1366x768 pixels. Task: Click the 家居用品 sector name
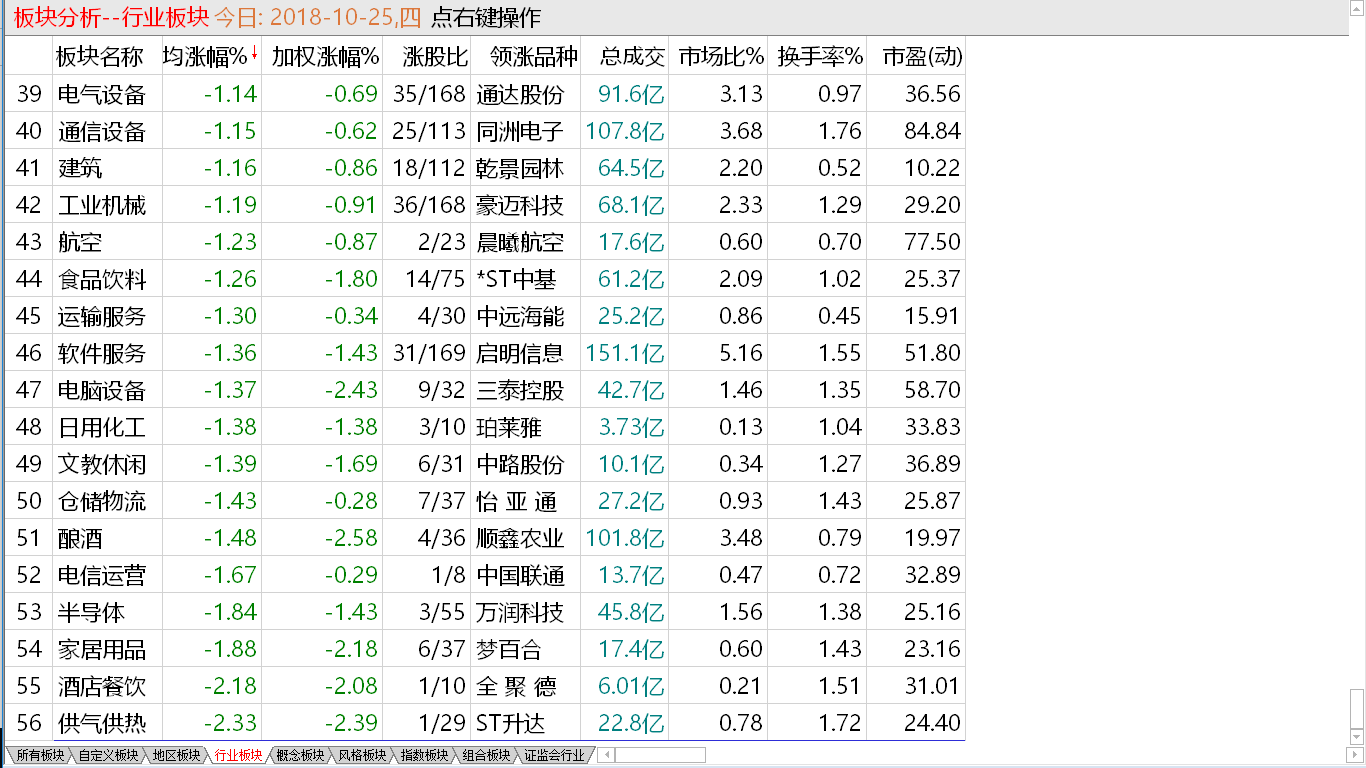point(102,649)
